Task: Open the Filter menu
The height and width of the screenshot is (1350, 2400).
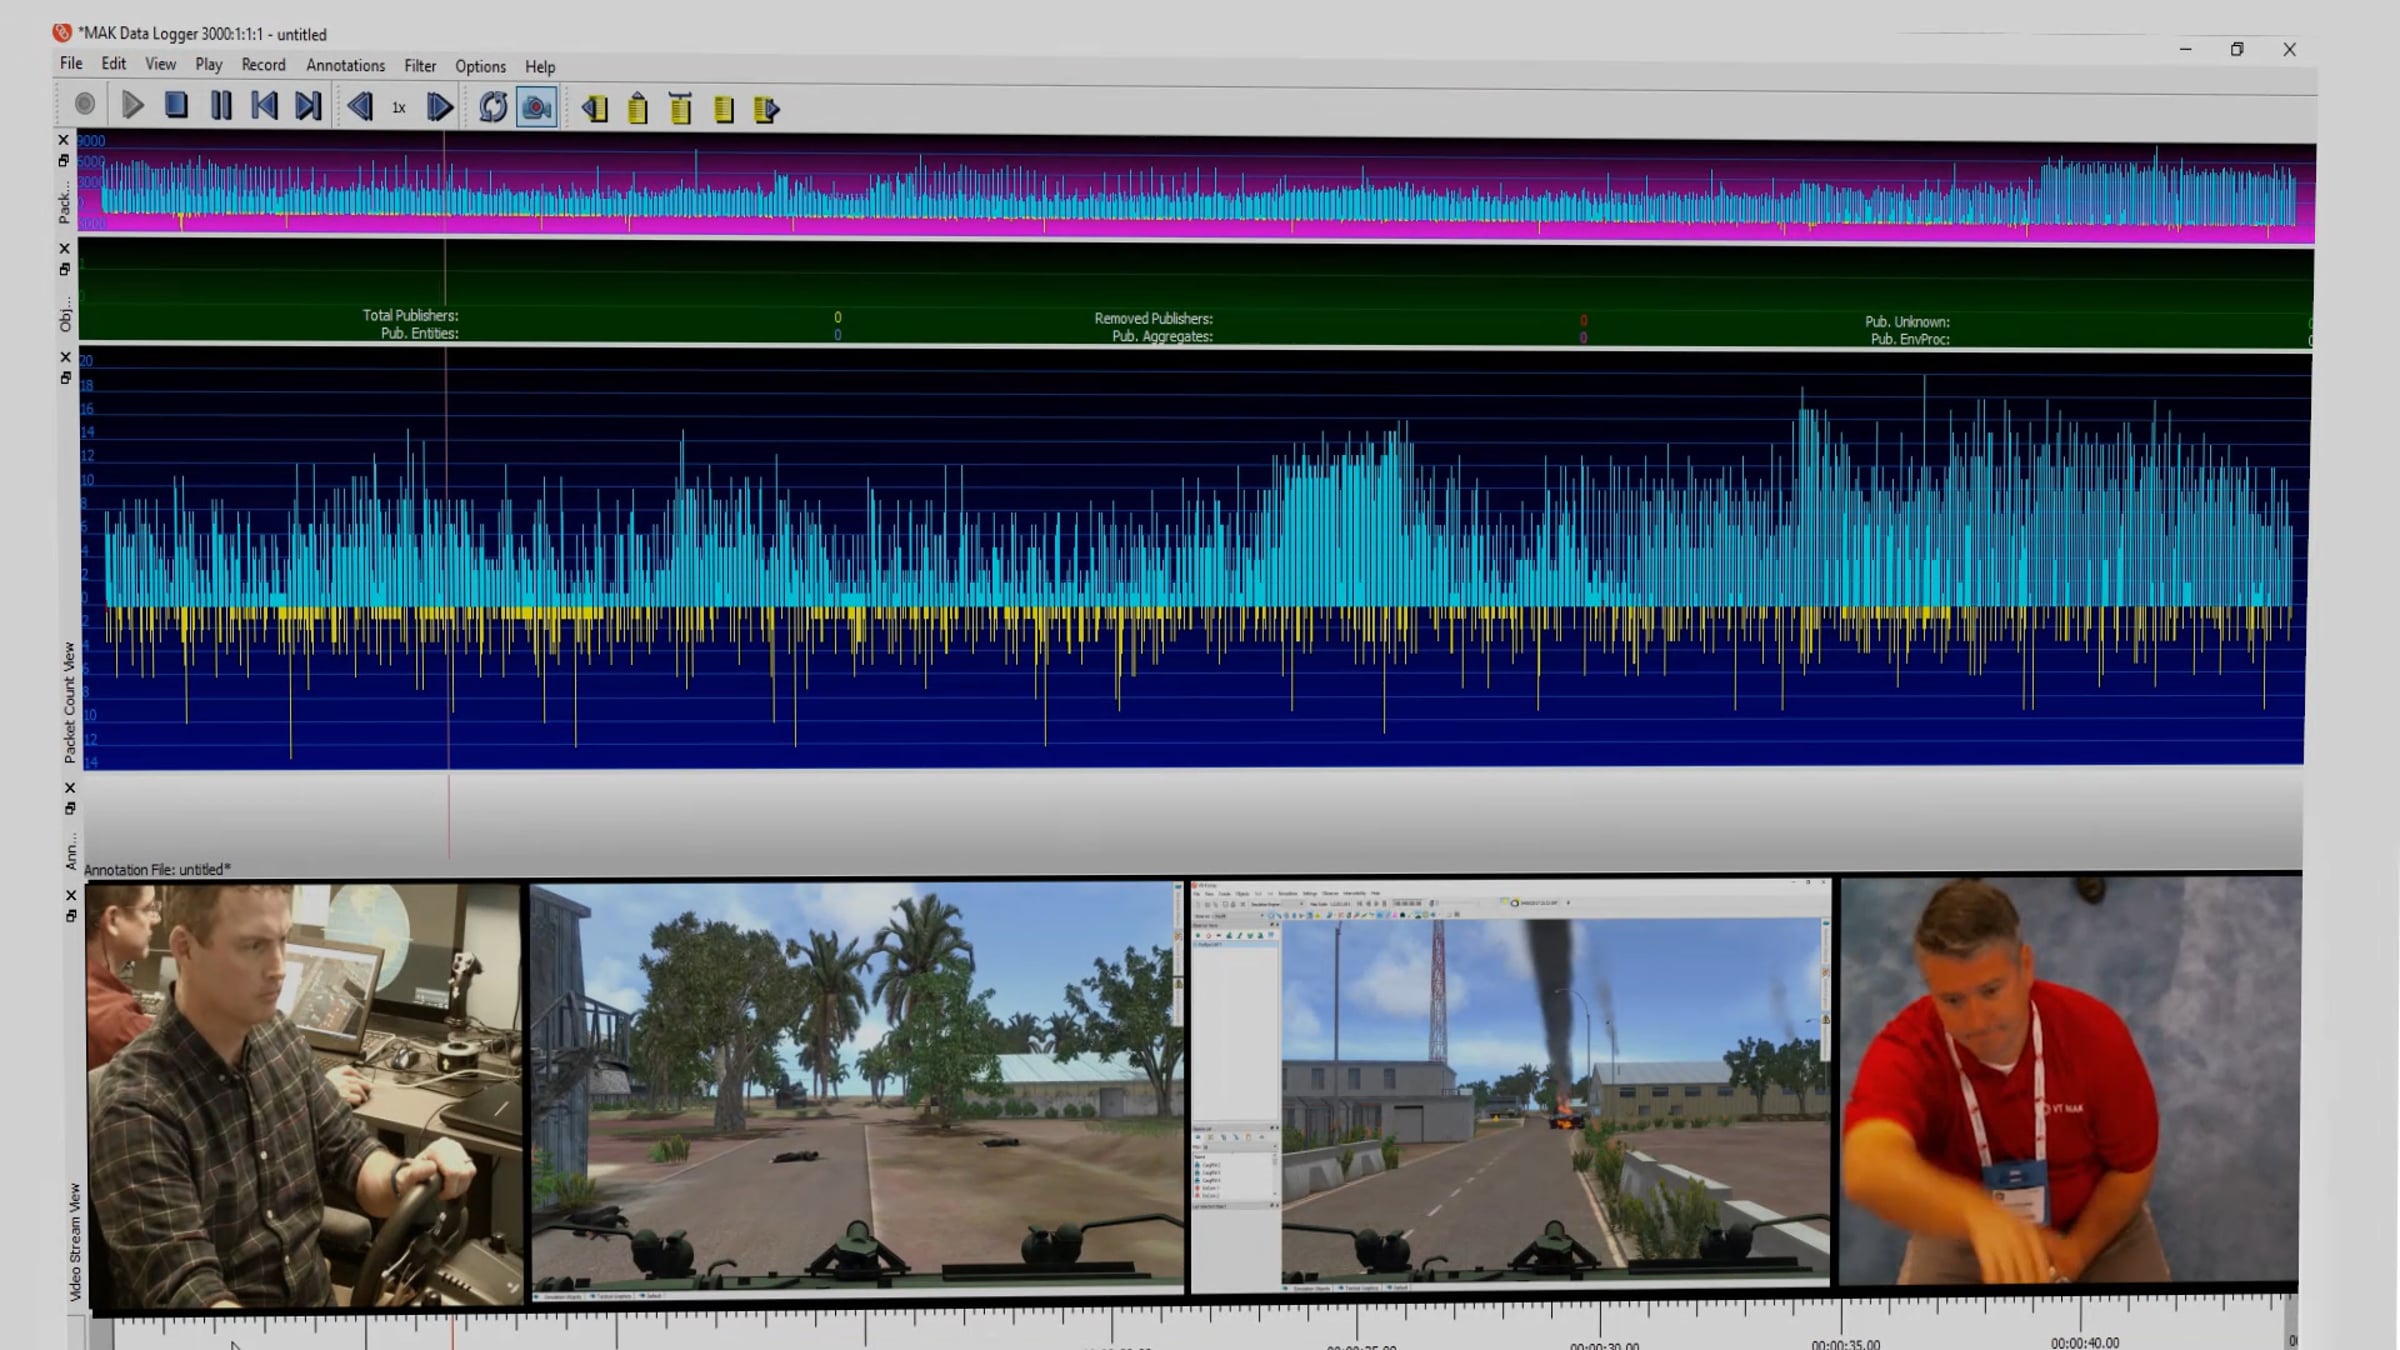Action: (x=420, y=66)
